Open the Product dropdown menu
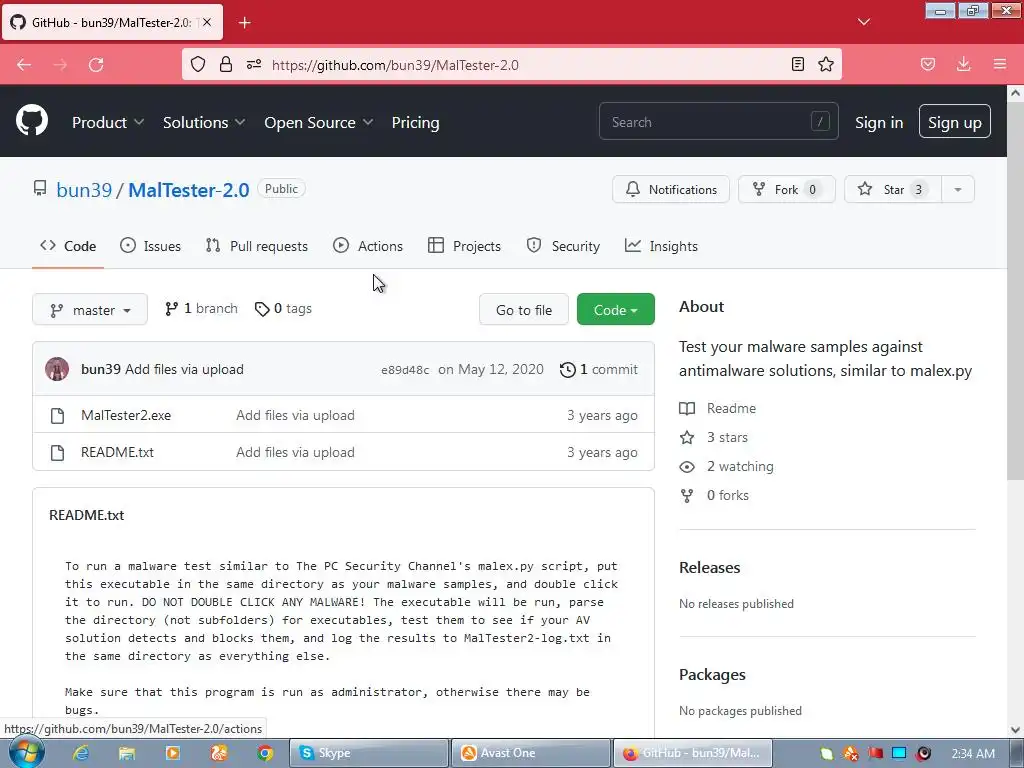This screenshot has width=1024, height=768. pyautogui.click(x=108, y=122)
